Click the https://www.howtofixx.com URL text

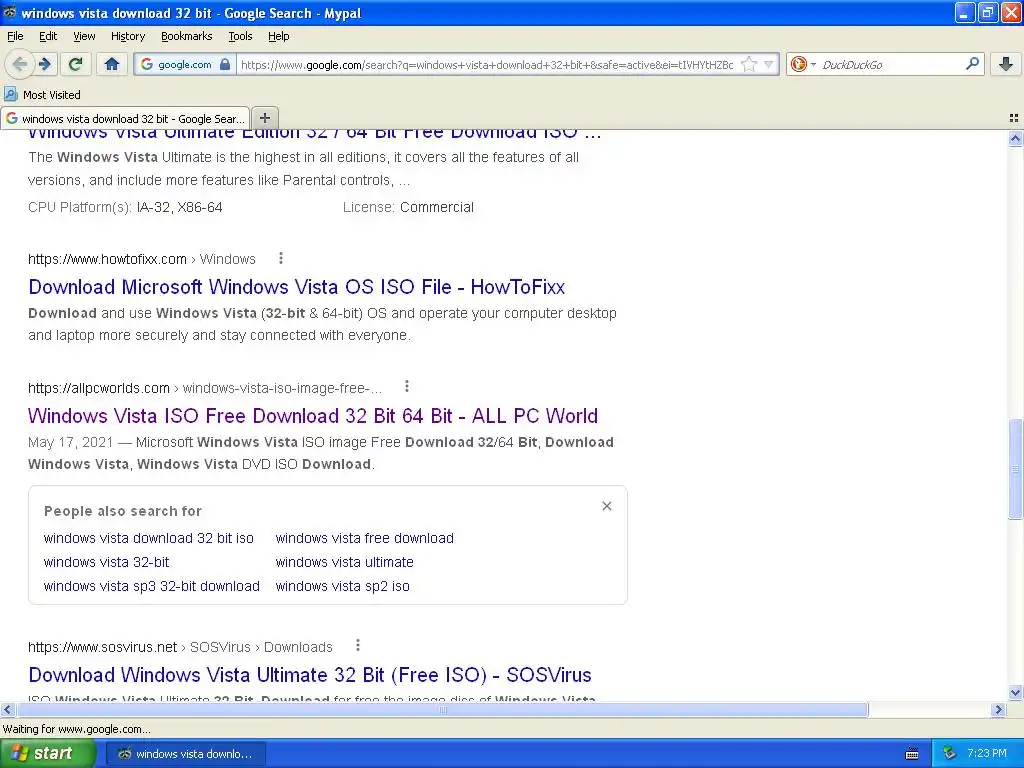pyautogui.click(x=107, y=259)
